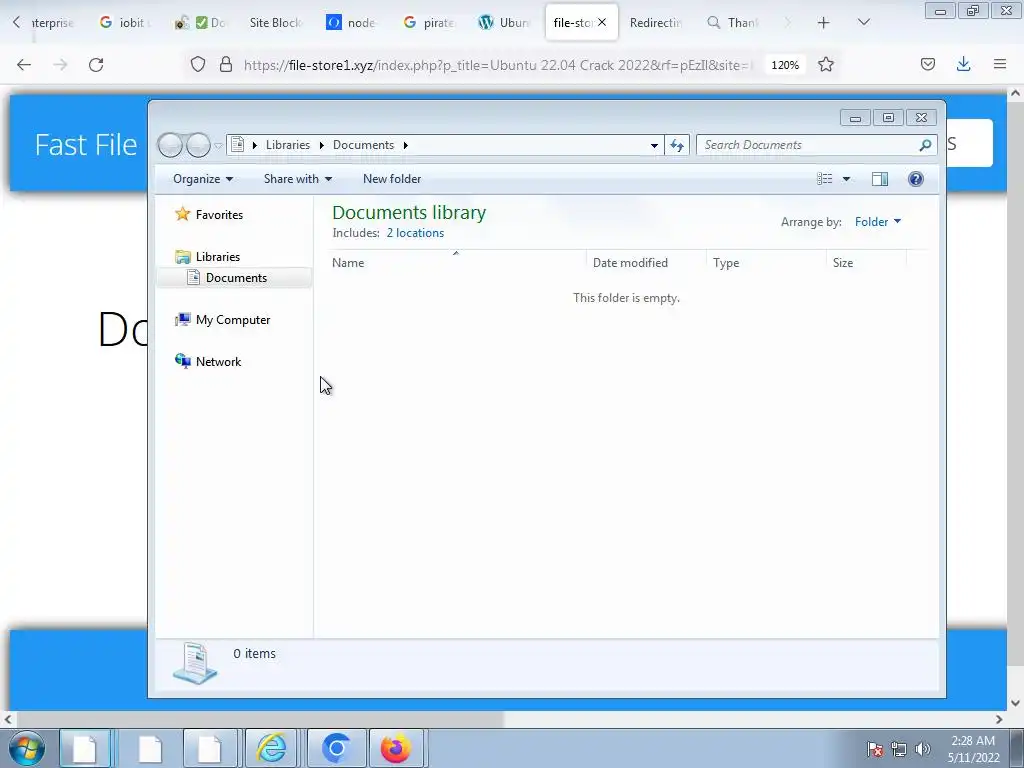Click the 120% zoom level indicator
Viewport: 1024px width, 768px height.
(785, 65)
